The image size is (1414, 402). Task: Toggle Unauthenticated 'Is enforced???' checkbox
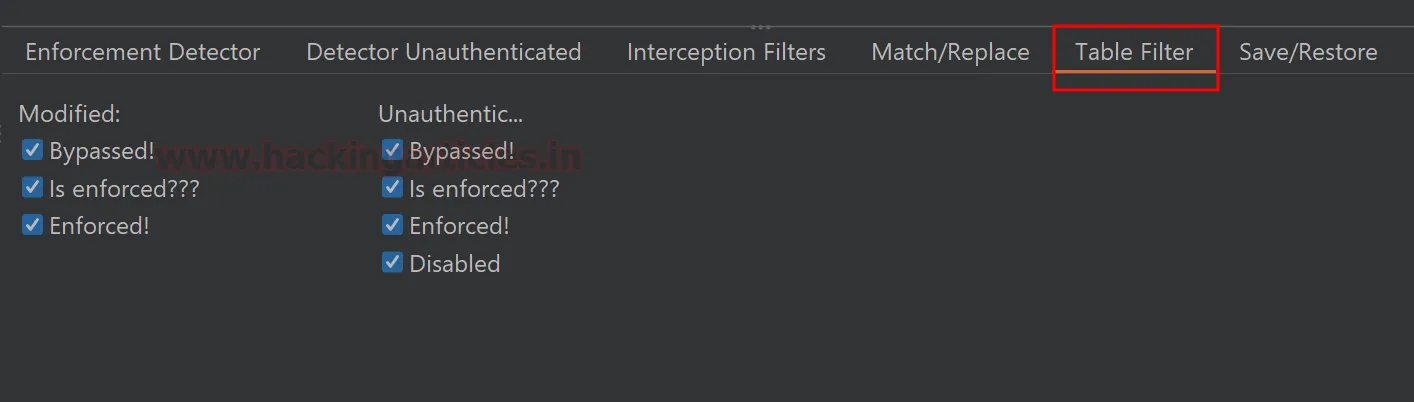point(392,188)
